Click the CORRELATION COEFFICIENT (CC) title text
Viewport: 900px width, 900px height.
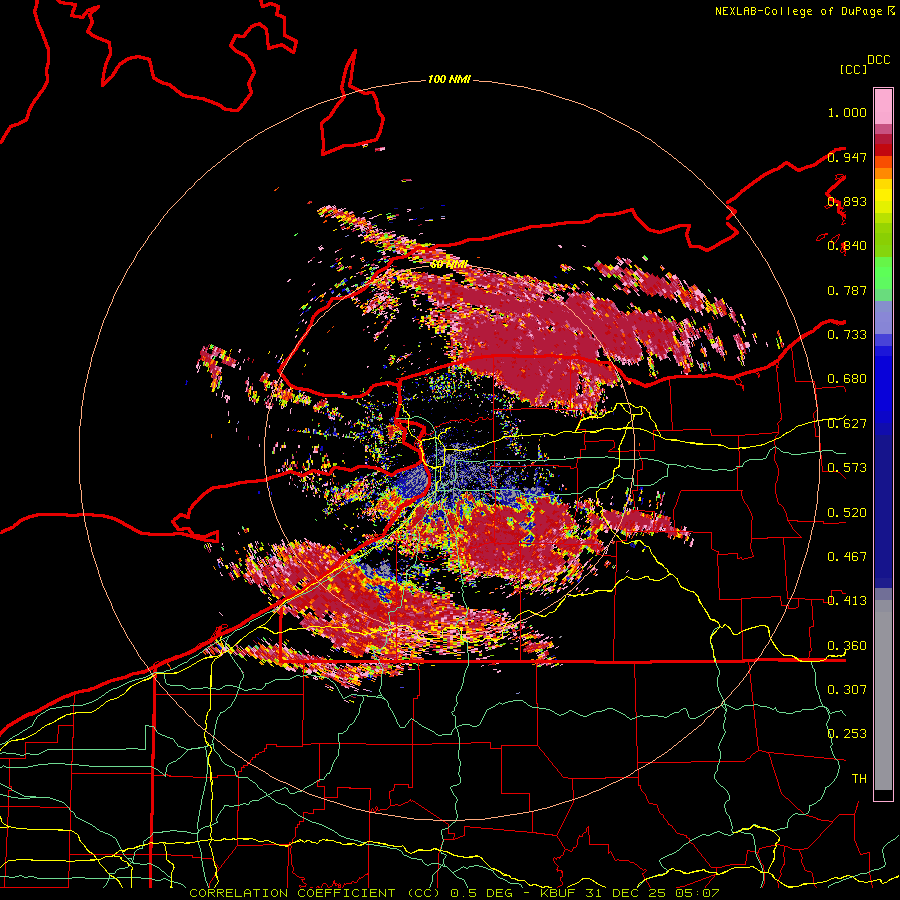pos(315,893)
